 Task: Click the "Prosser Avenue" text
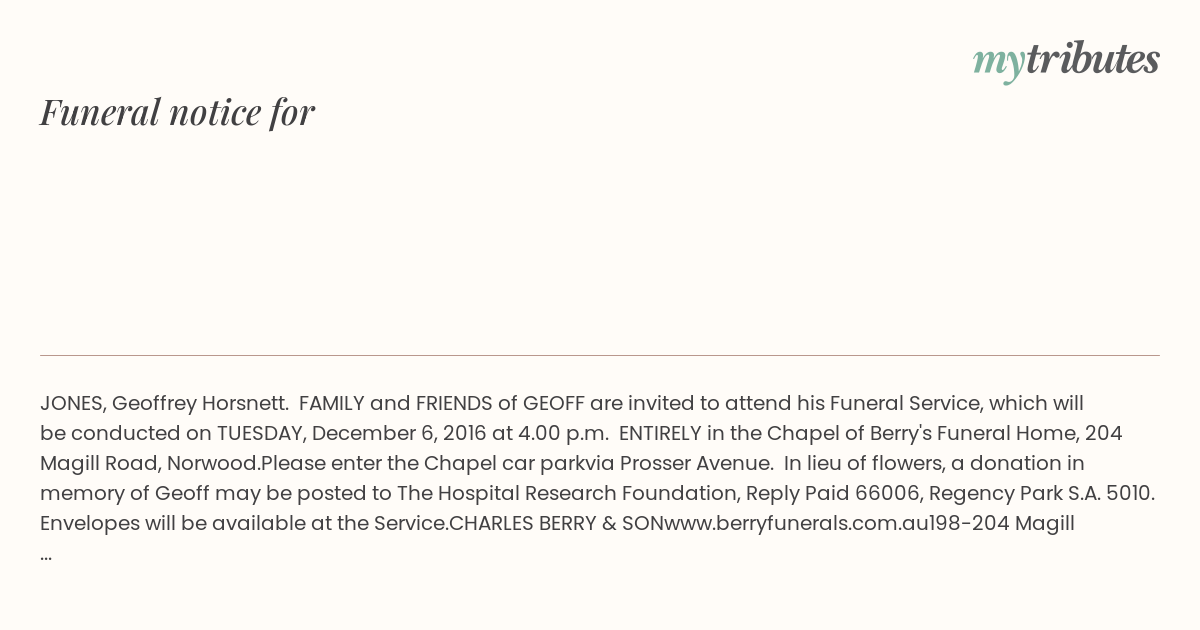[695, 464]
